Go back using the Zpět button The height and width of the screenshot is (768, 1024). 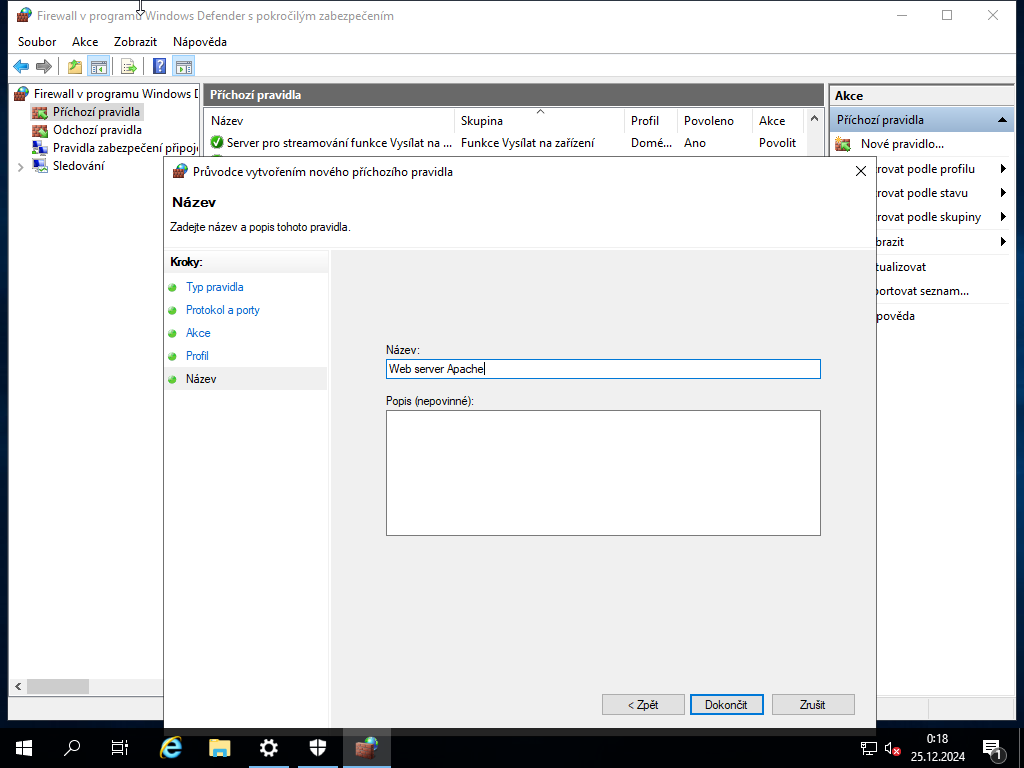point(643,704)
